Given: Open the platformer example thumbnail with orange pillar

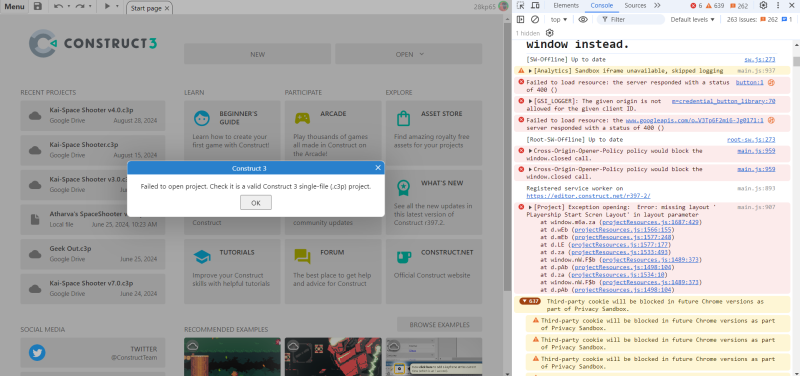Looking at the screenshot, I should 232,357.
